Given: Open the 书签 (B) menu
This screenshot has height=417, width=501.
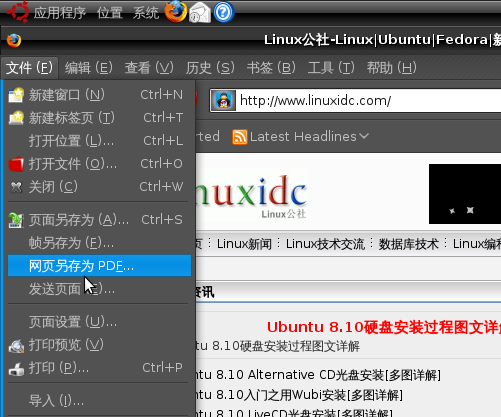Looking at the screenshot, I should (271, 68).
